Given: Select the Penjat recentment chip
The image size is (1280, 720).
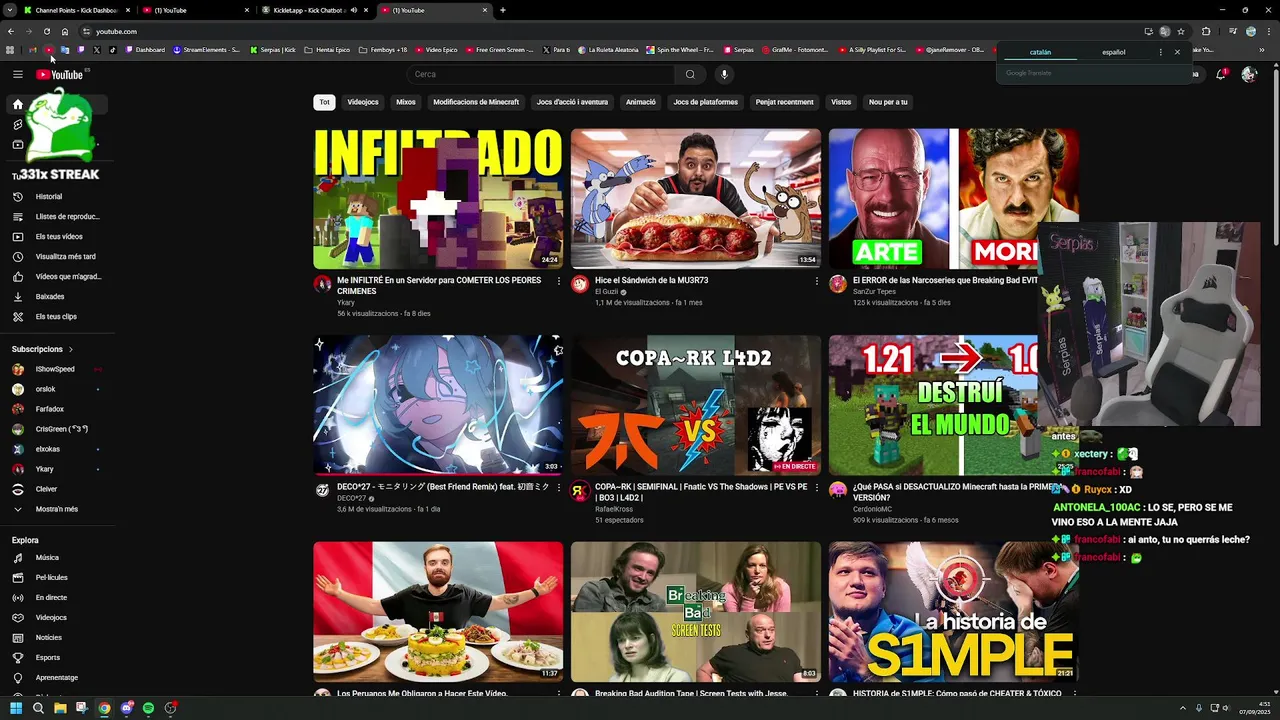Looking at the screenshot, I should pos(785,102).
